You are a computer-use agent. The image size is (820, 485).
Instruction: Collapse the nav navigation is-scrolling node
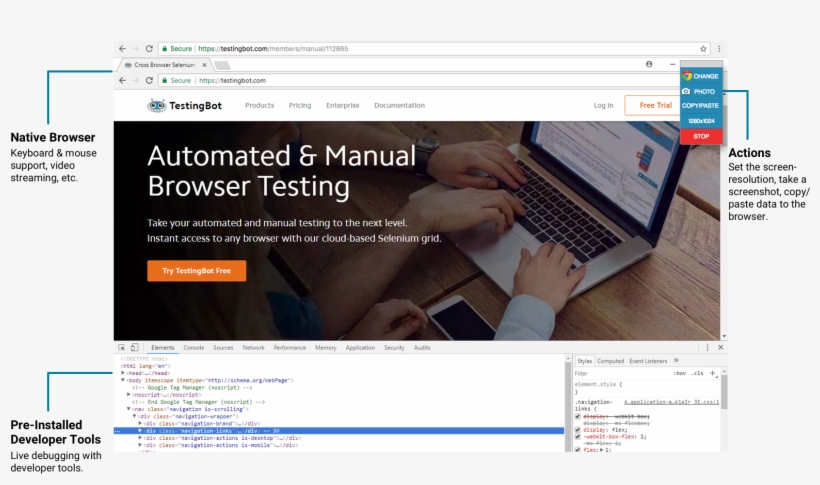pos(129,409)
